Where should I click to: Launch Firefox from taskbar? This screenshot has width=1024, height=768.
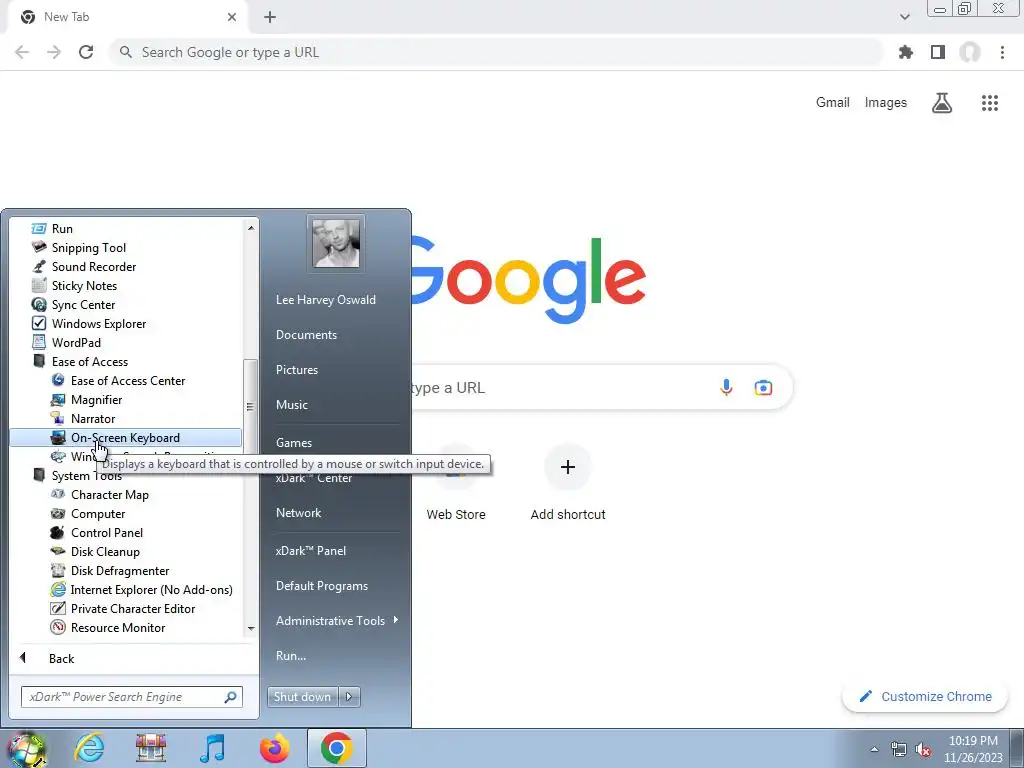[274, 748]
